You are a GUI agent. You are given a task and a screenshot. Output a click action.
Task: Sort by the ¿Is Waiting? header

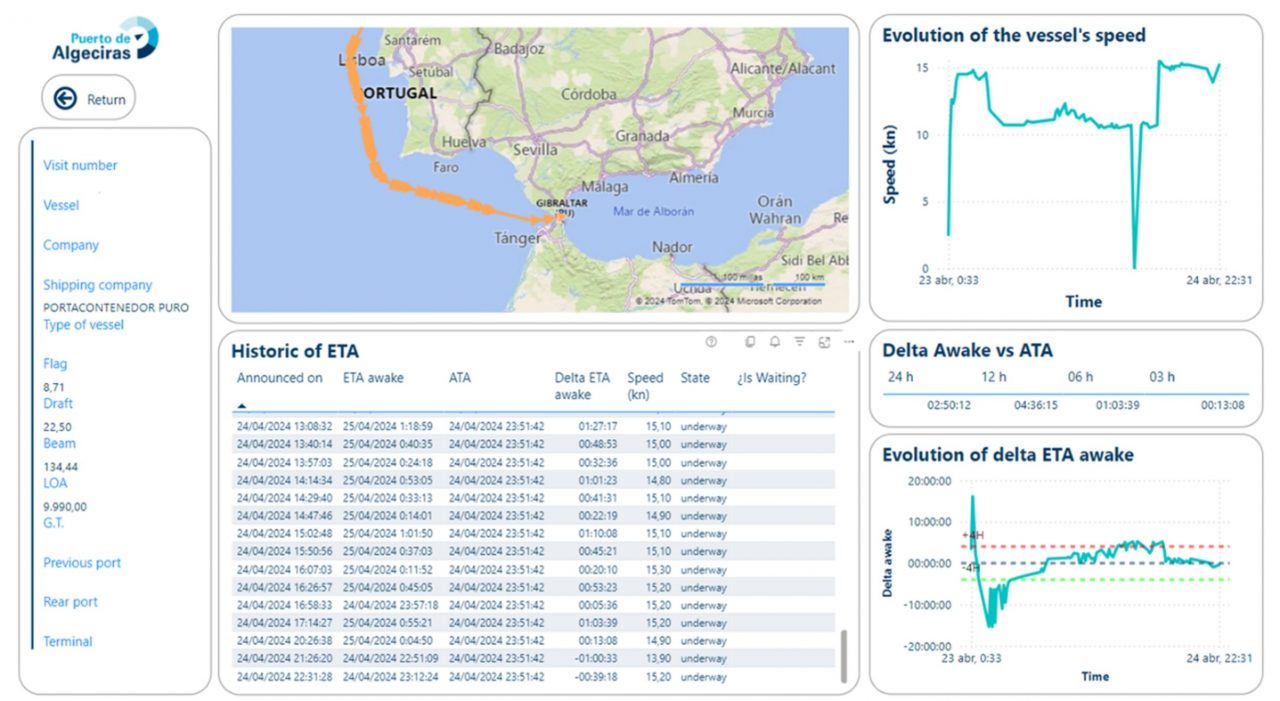pyautogui.click(x=771, y=378)
